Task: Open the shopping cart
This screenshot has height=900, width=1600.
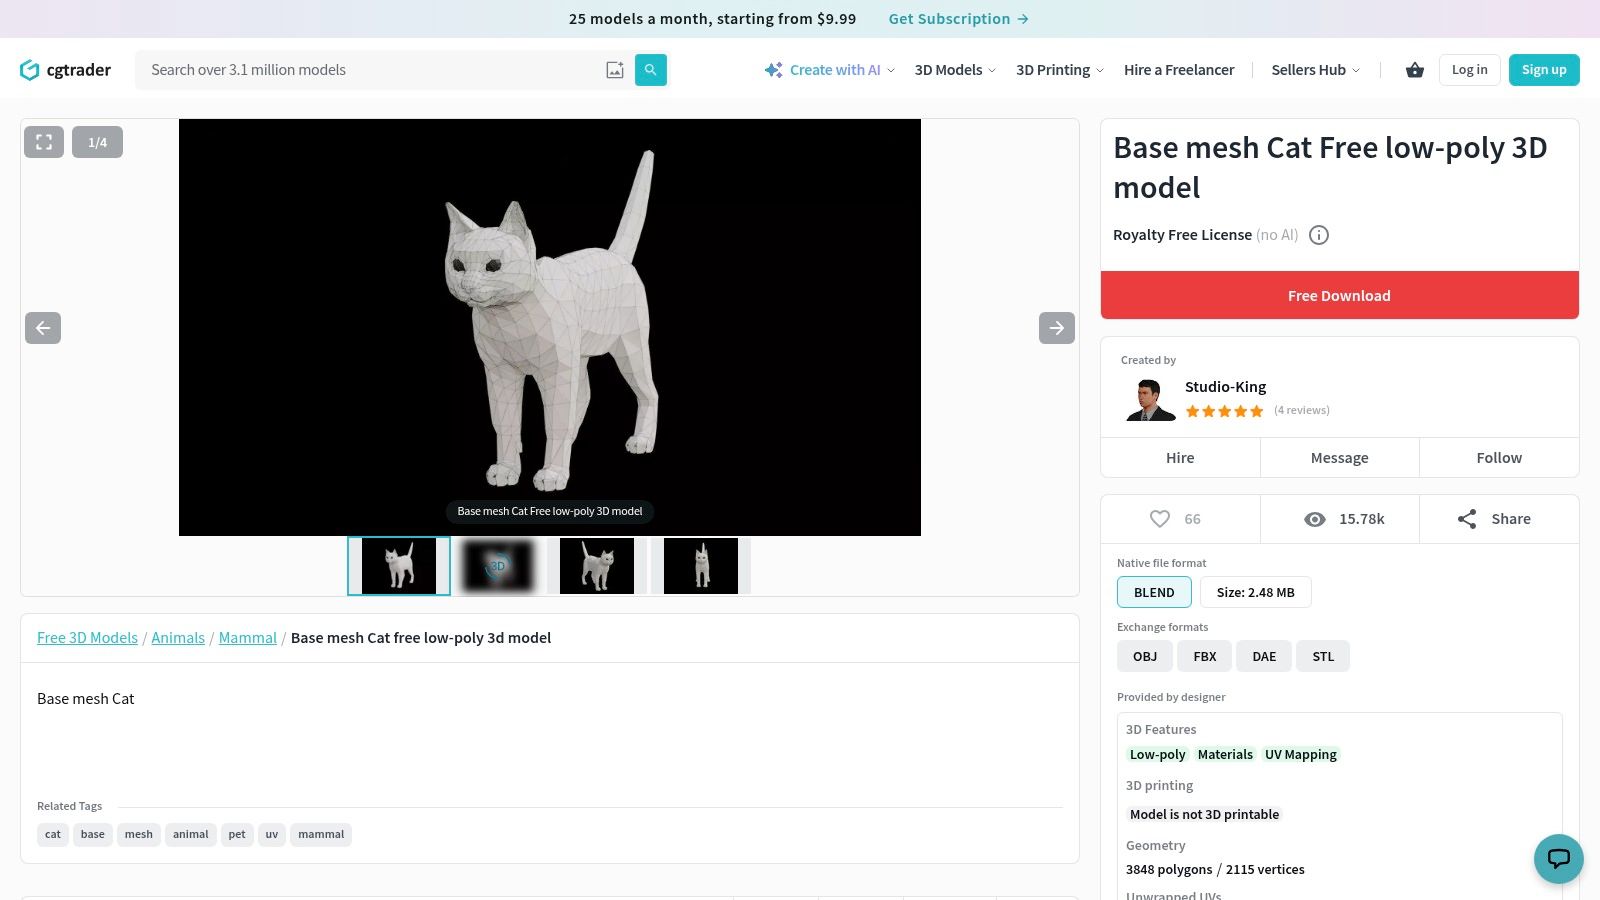Action: click(1414, 70)
